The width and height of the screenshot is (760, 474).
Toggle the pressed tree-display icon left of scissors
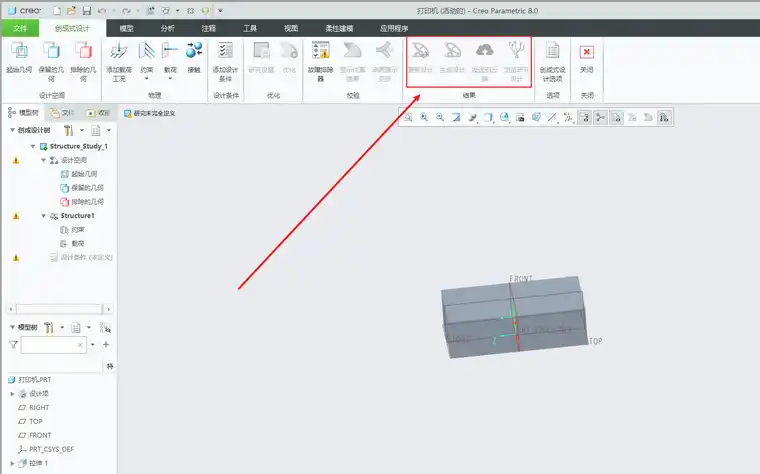pyautogui.click(x=585, y=117)
